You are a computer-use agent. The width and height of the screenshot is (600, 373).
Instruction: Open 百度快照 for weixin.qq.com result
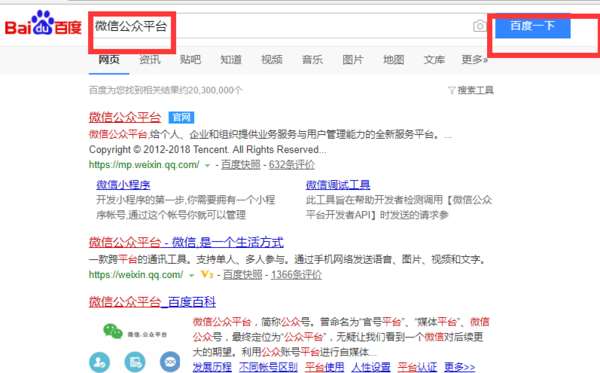tap(243, 275)
